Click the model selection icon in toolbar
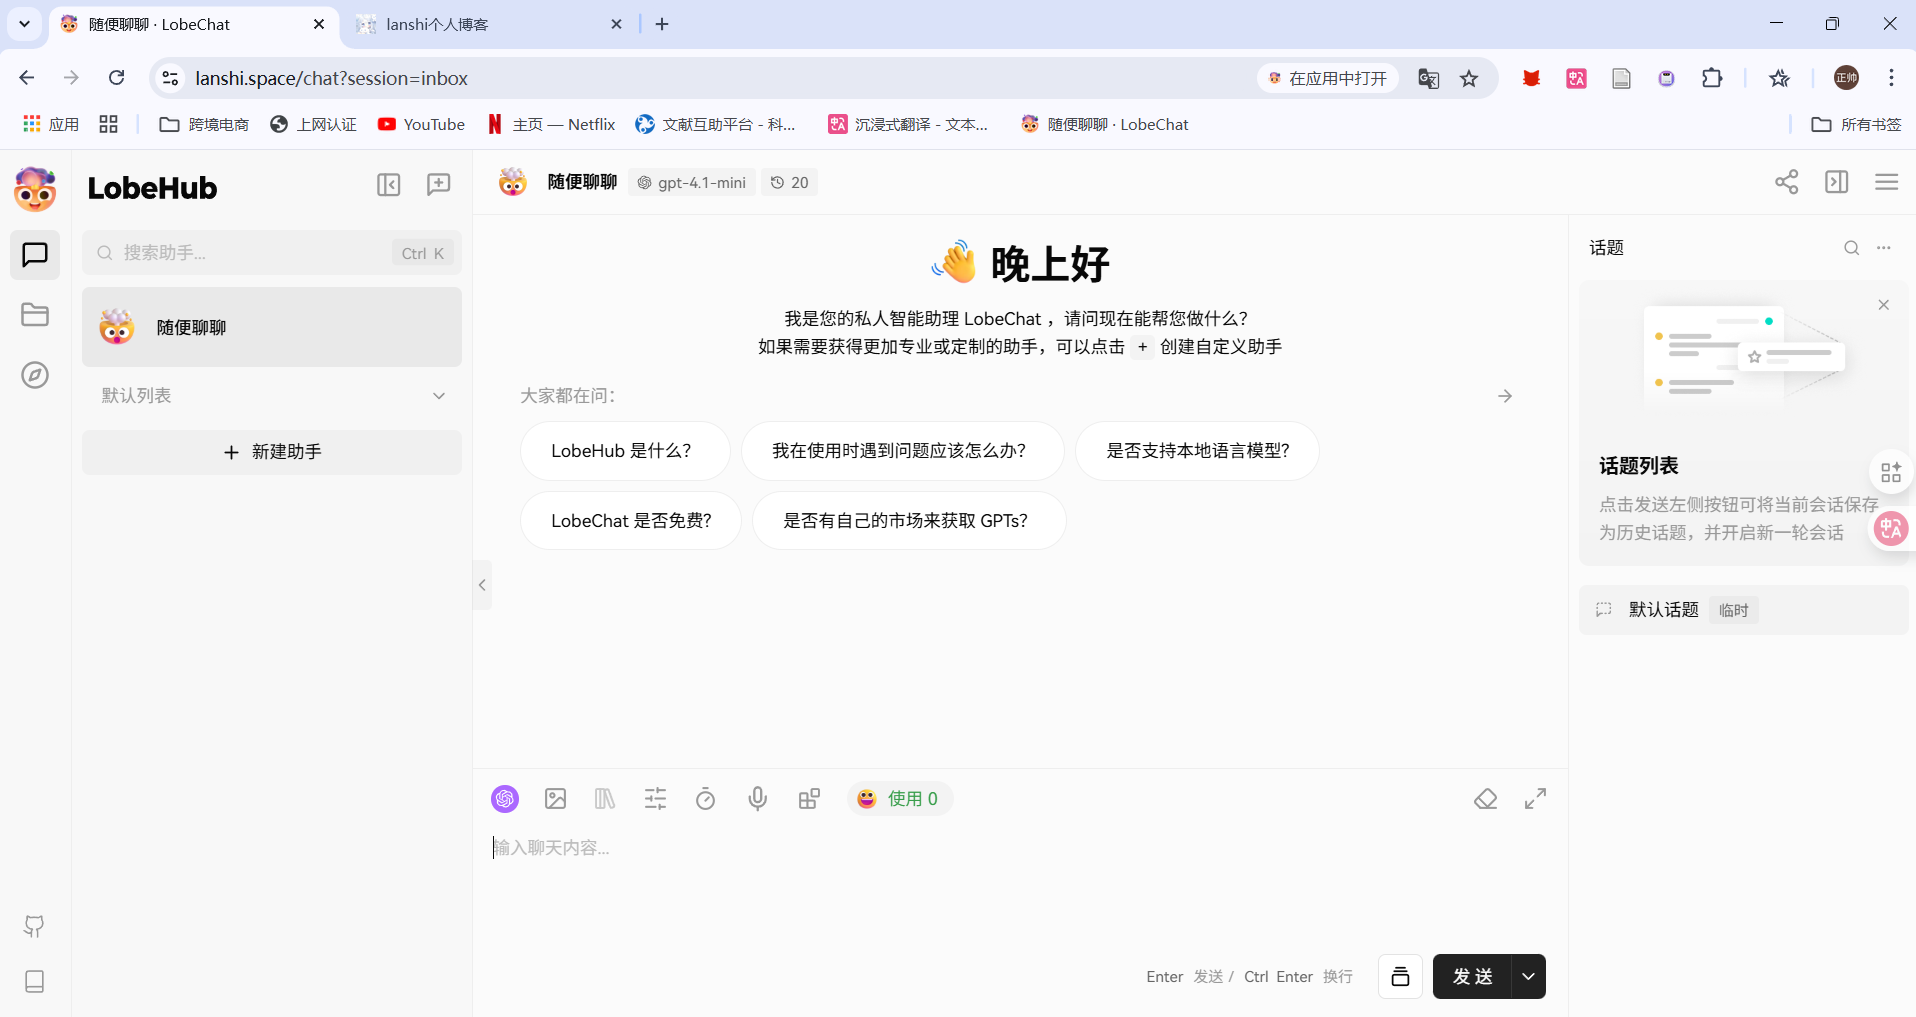1916x1017 pixels. coord(505,798)
